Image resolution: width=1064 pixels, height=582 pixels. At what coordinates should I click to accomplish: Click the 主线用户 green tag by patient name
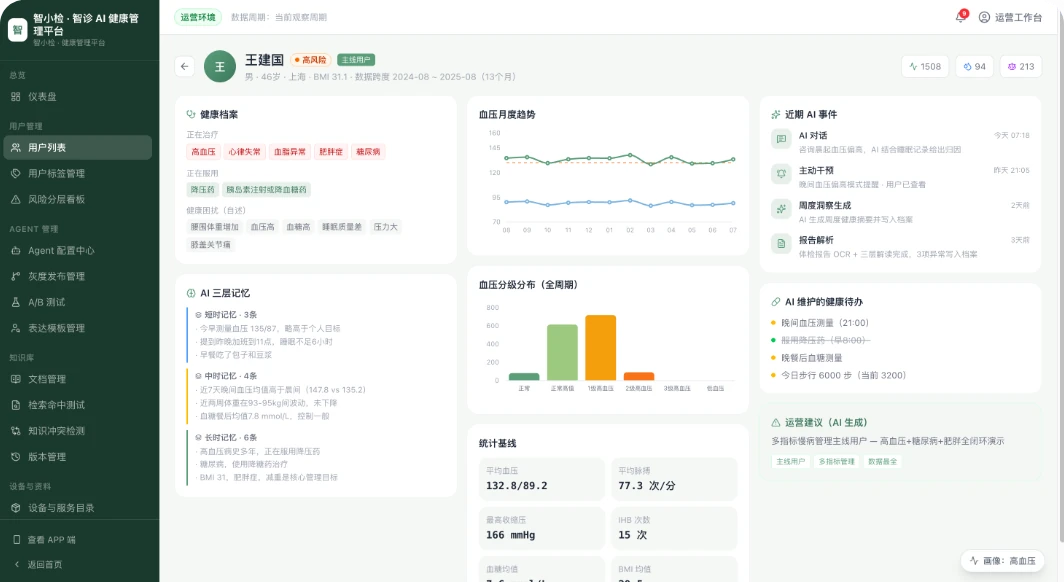click(356, 60)
